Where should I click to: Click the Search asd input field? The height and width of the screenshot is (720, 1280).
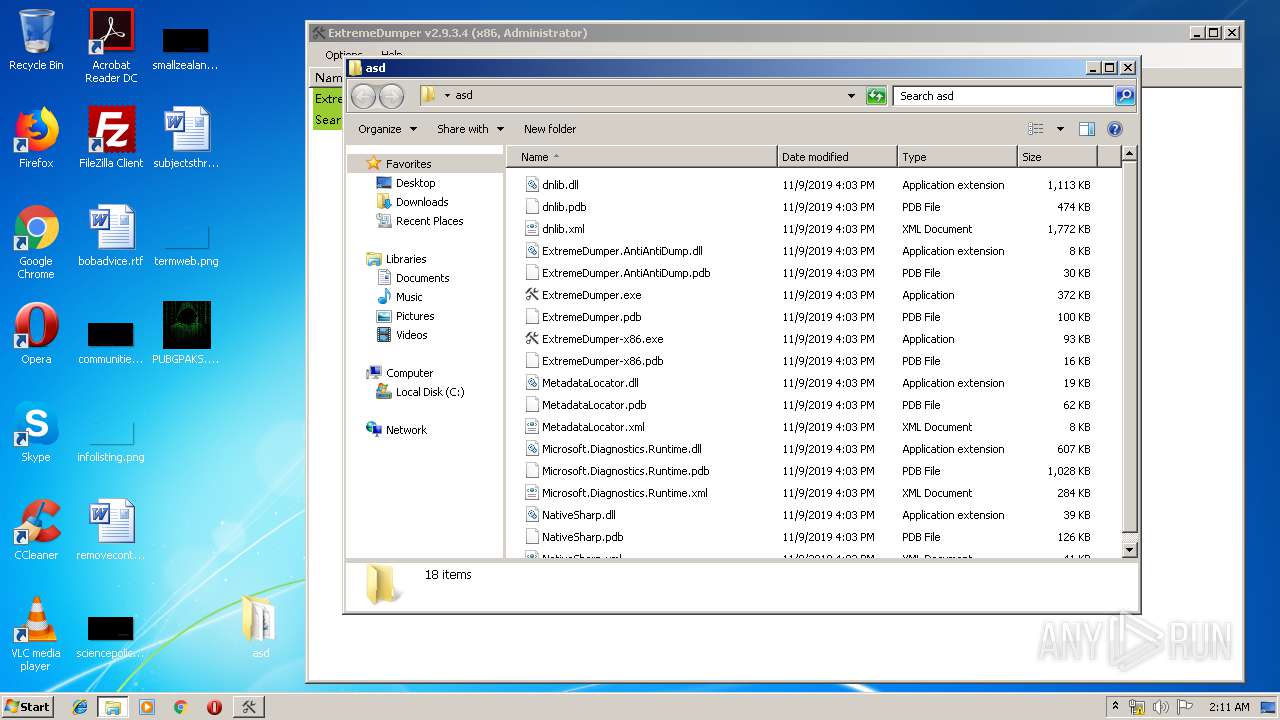tap(1003, 96)
